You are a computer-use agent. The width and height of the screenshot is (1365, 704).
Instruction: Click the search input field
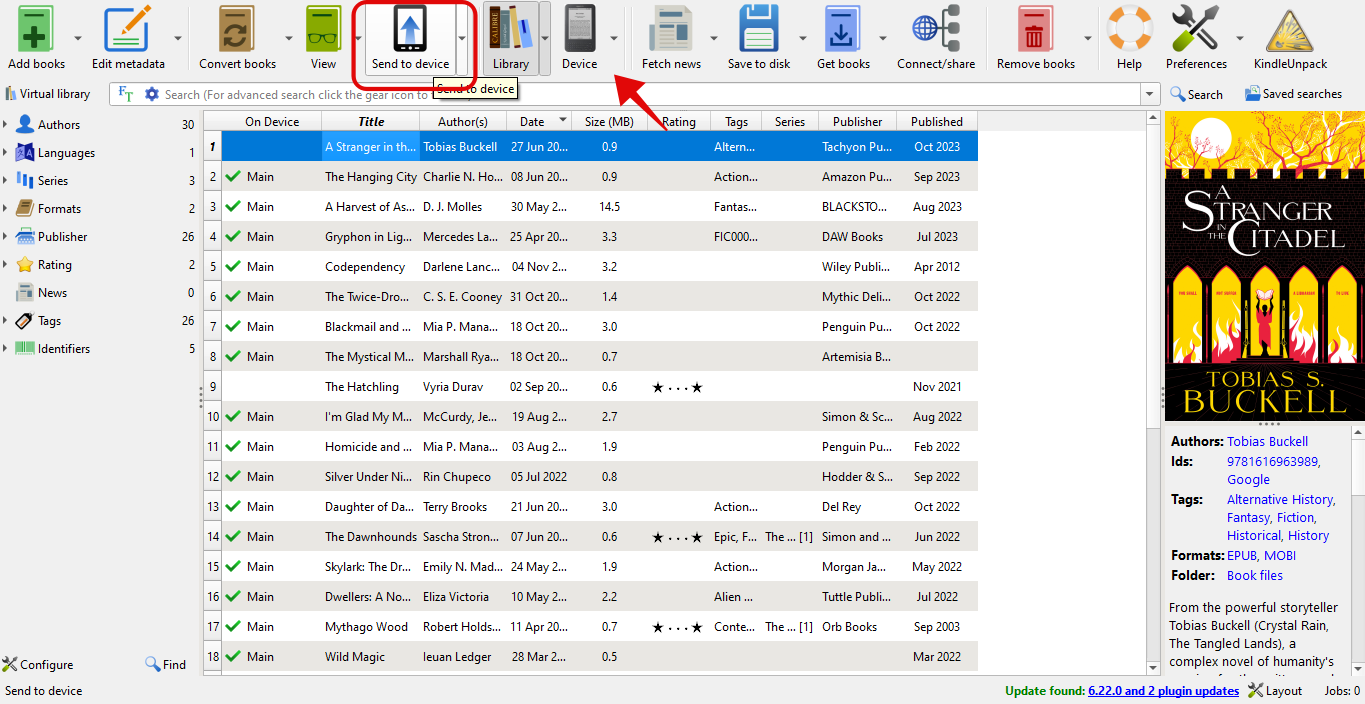650,94
